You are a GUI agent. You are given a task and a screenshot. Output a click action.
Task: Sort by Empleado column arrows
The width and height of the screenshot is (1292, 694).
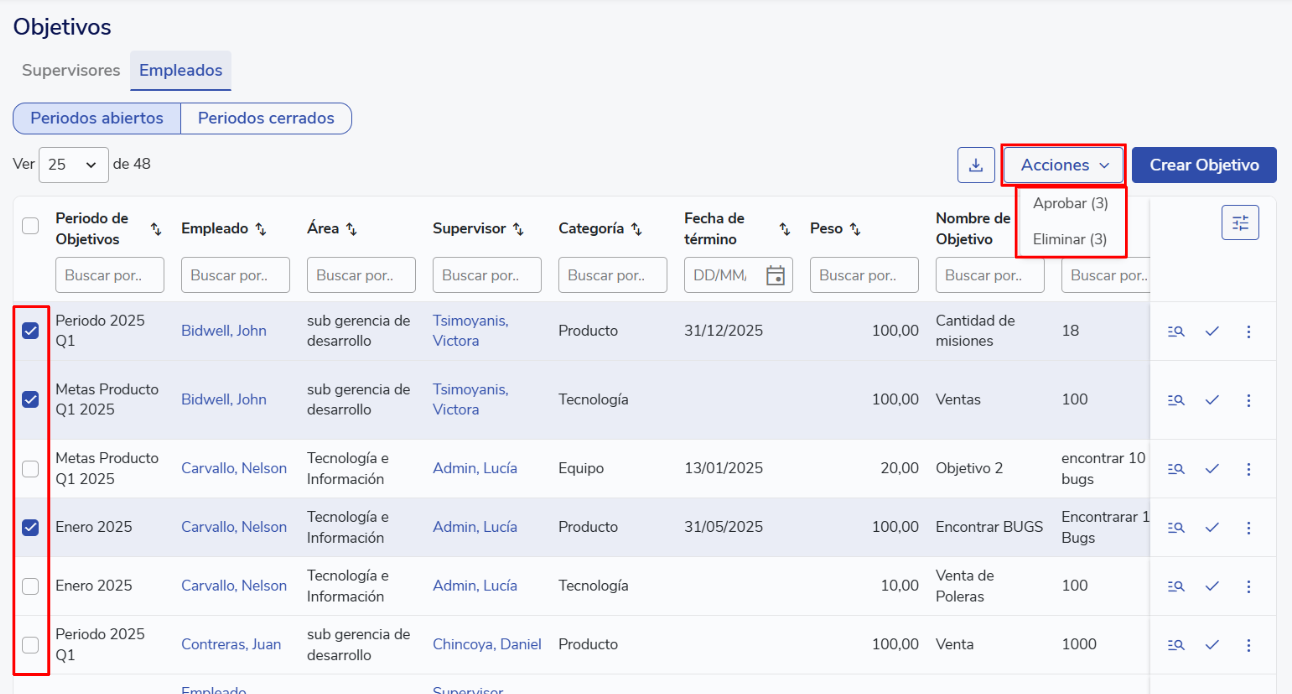click(261, 229)
